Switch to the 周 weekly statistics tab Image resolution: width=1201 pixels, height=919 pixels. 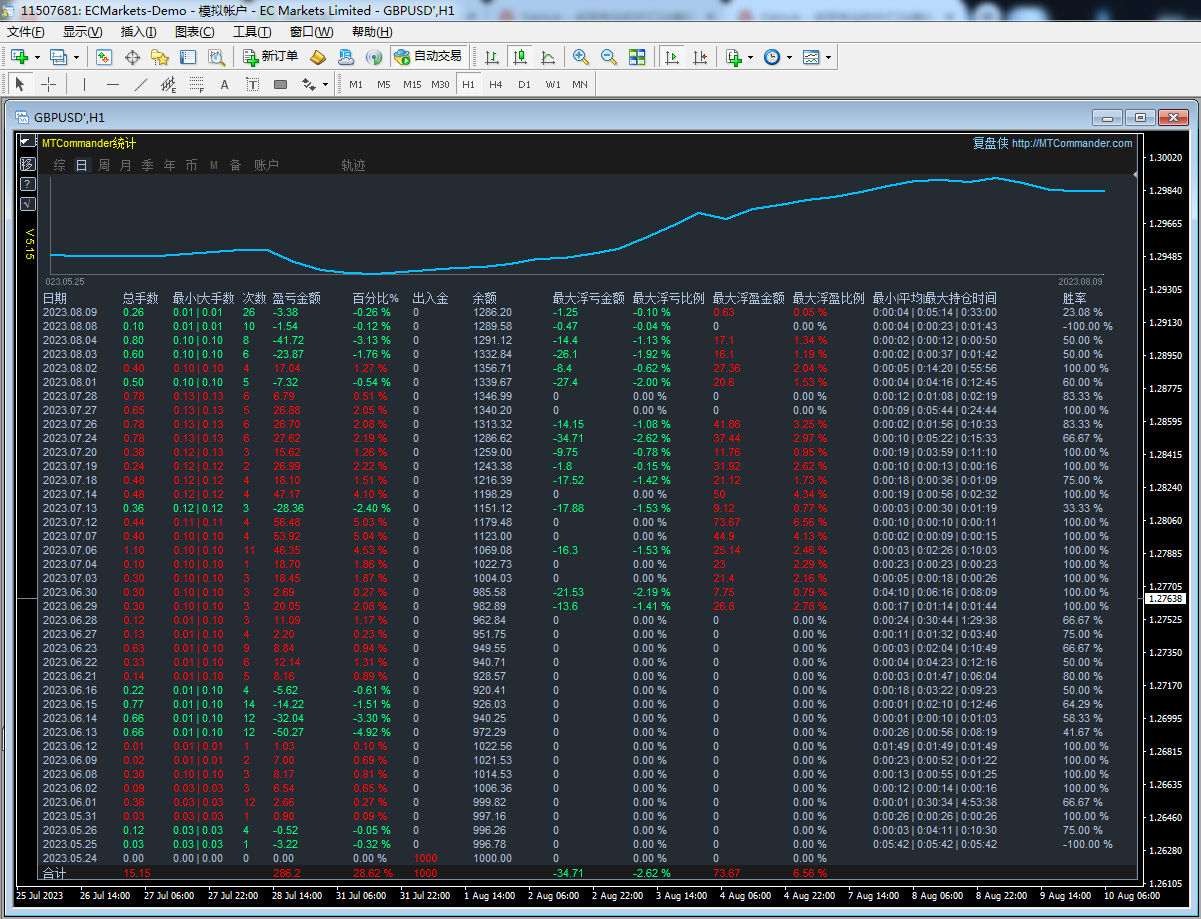click(x=104, y=165)
